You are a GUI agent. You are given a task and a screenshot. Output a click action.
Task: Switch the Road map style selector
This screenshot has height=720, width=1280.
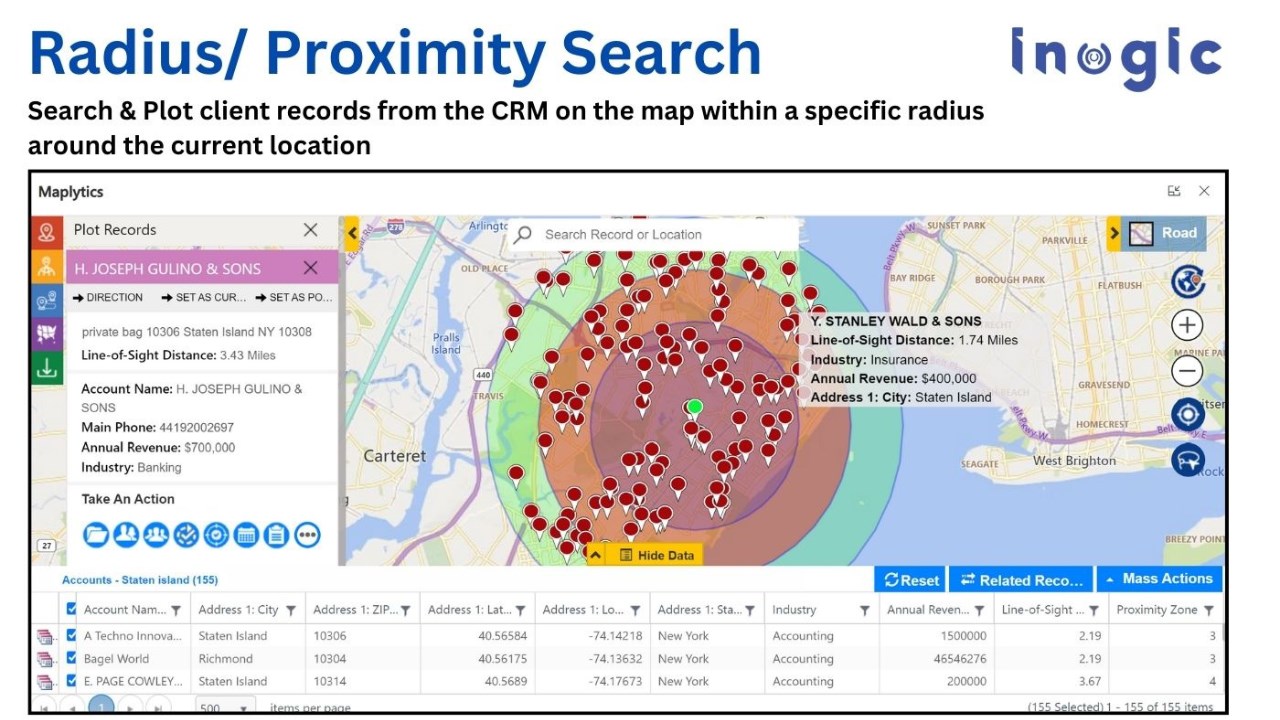click(1163, 233)
